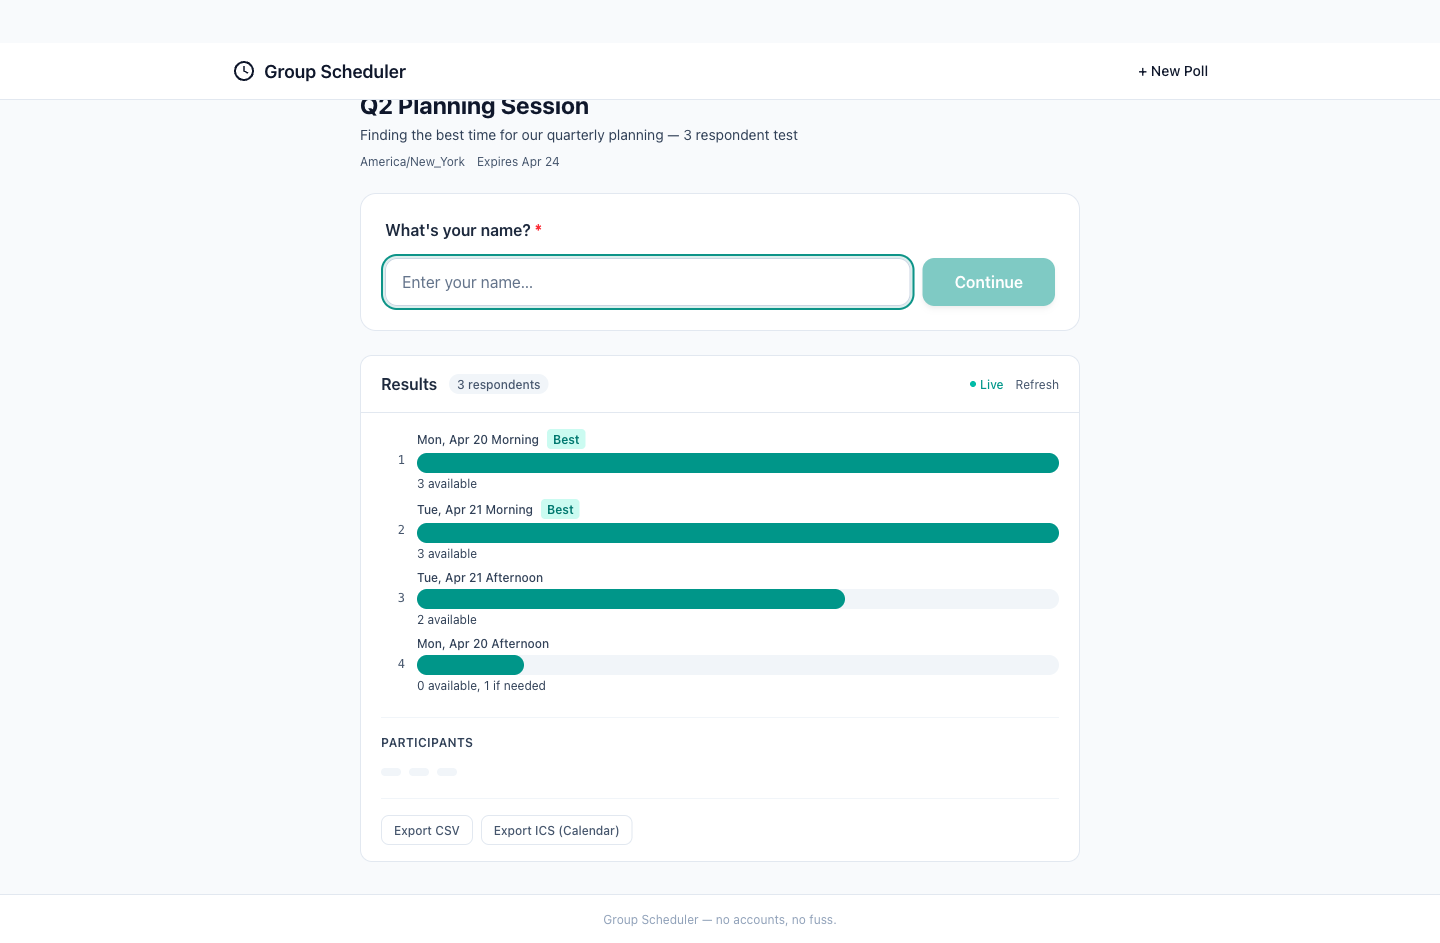This screenshot has height=943, width=1440.
Task: Click the first participant placeholder chip
Action: coord(391,771)
